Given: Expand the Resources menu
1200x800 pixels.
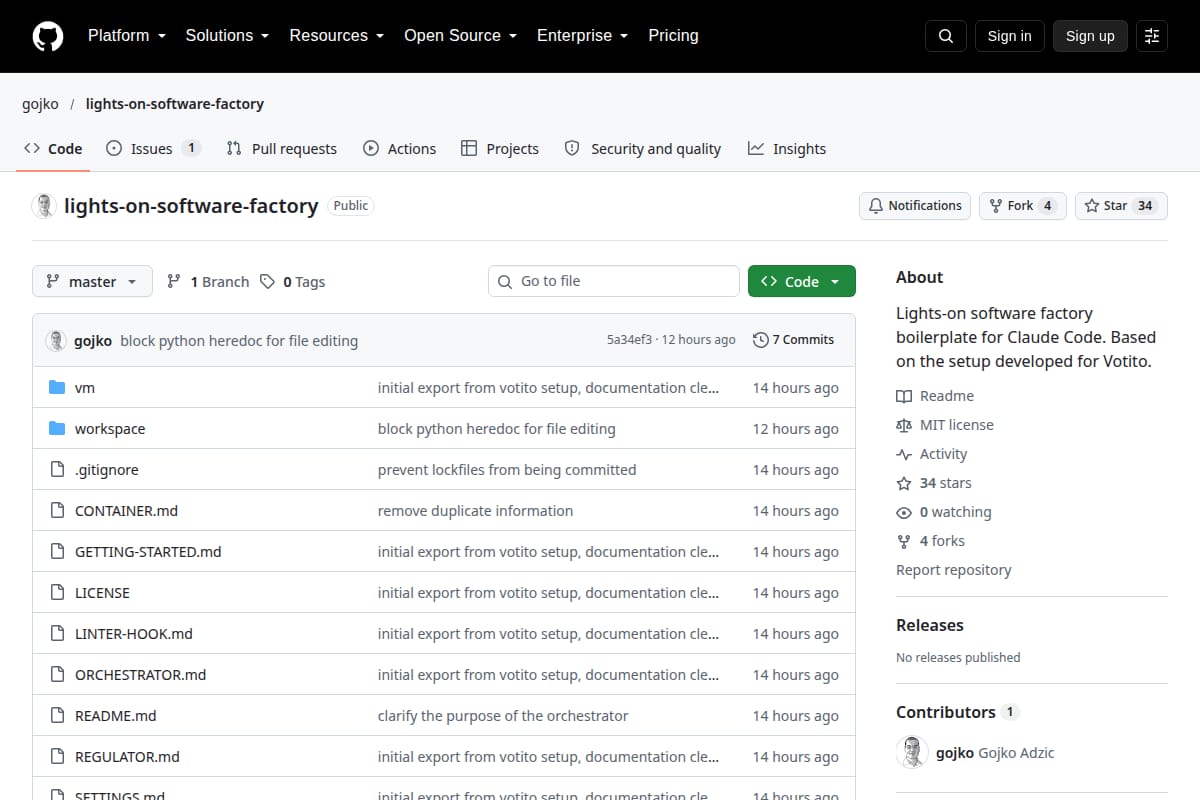Looking at the screenshot, I should tap(336, 36).
